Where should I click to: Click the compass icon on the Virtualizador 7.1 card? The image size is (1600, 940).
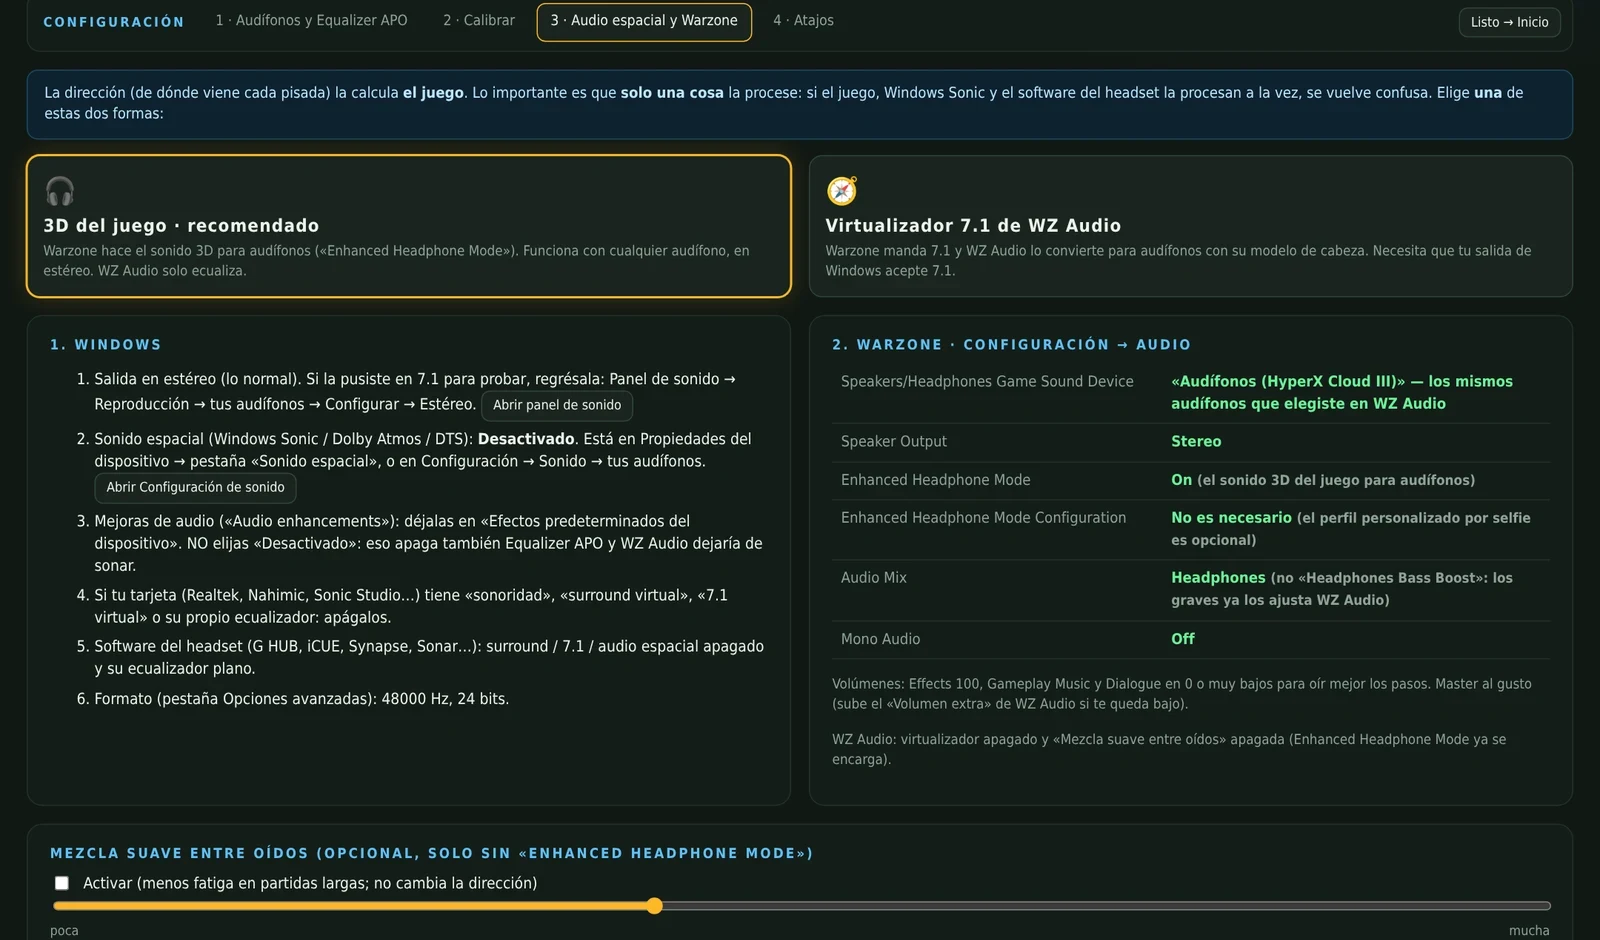(x=842, y=191)
